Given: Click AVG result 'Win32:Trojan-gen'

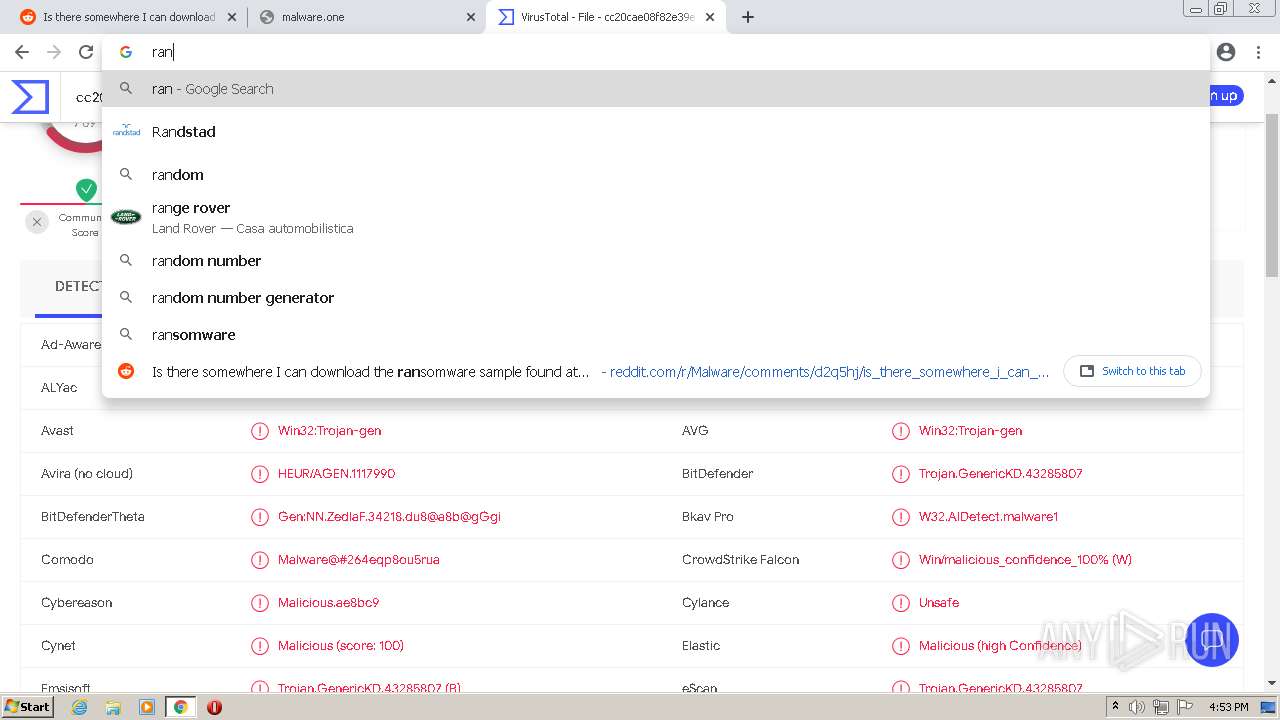Looking at the screenshot, I should click(x=970, y=431).
